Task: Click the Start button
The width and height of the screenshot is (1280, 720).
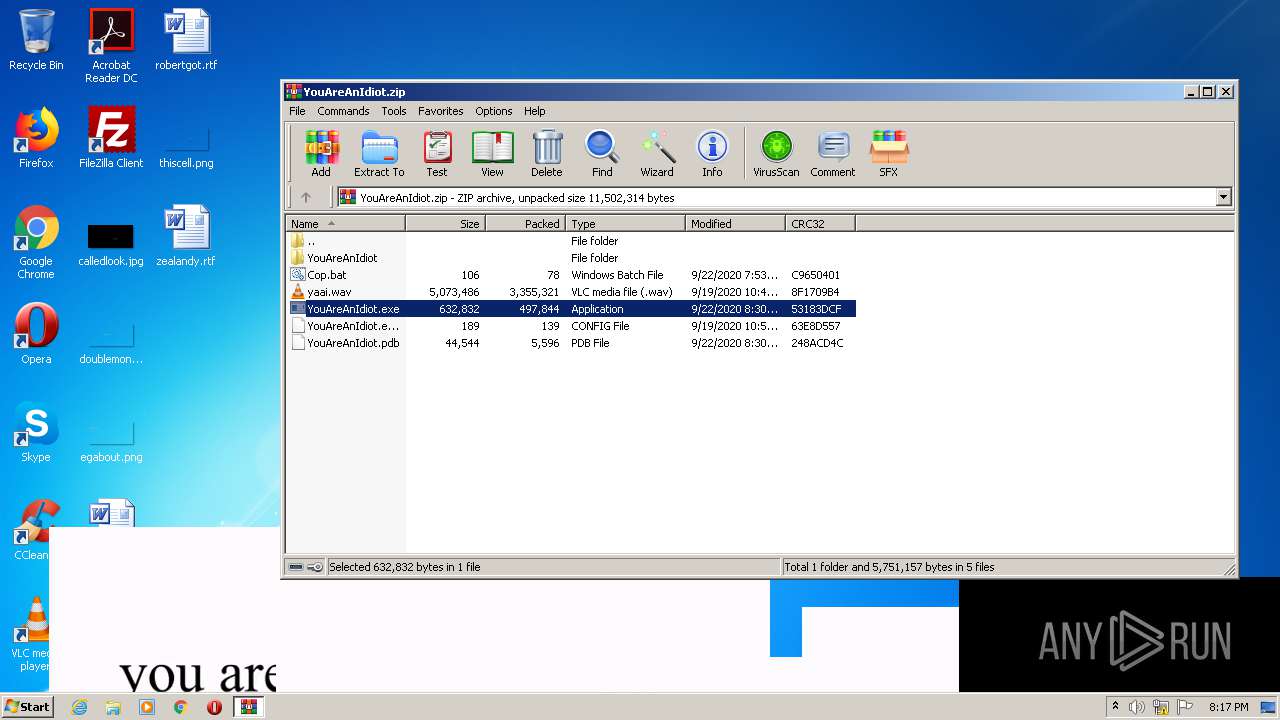Action: coord(27,706)
